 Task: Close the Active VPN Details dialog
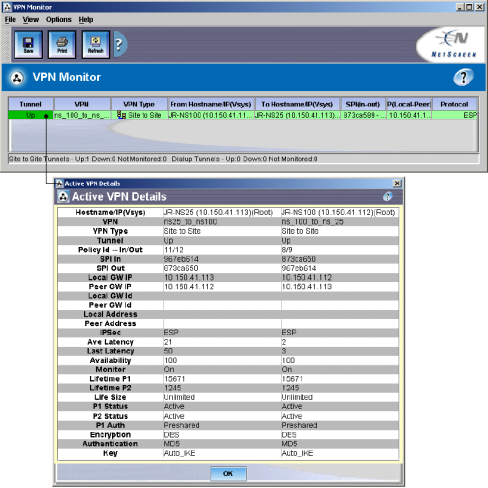click(x=397, y=183)
